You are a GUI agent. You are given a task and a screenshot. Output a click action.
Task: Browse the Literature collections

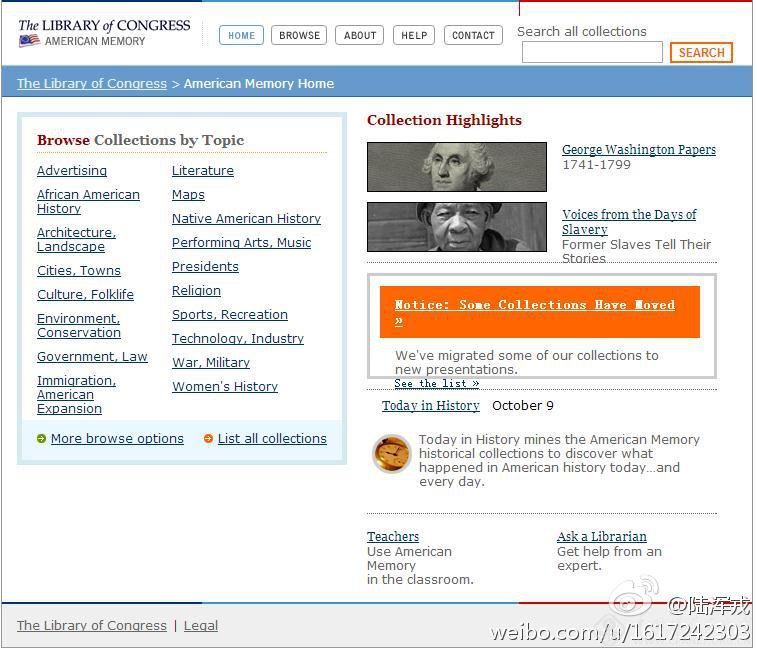pyautogui.click(x=203, y=170)
